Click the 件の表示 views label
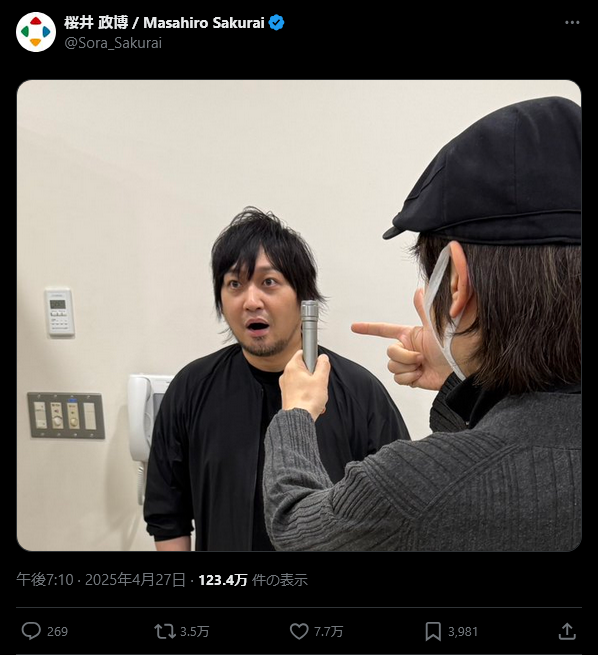The width and height of the screenshot is (598, 655). (280, 580)
